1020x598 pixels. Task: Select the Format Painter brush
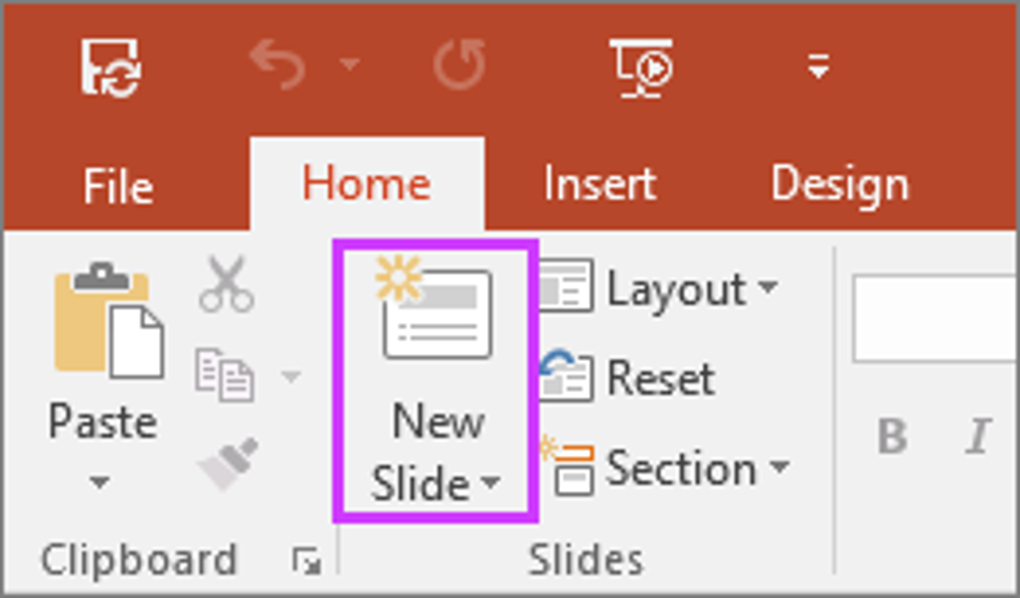228,463
